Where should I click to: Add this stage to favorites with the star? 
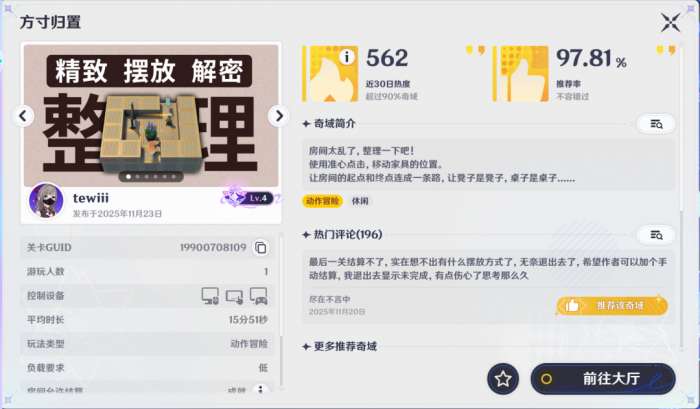pos(503,379)
